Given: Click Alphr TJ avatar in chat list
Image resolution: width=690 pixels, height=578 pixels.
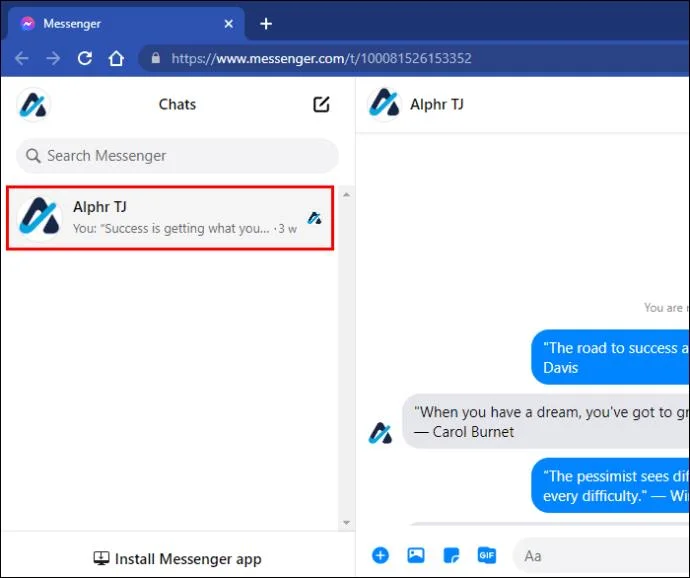Looking at the screenshot, I should click(40, 218).
